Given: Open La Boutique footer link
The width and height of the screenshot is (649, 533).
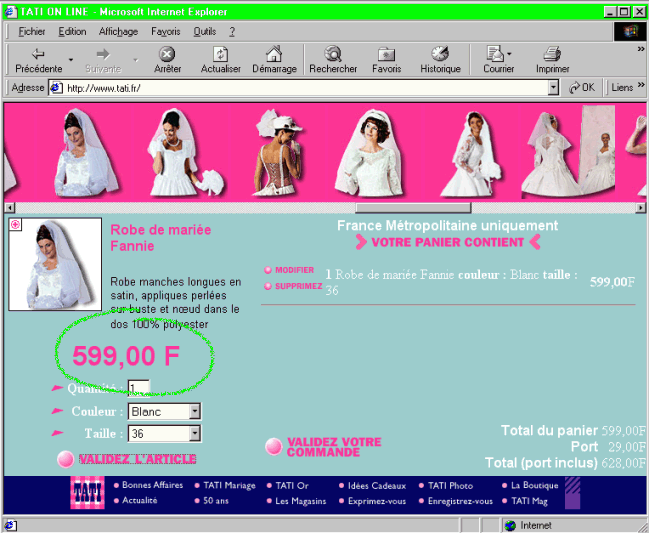Looking at the screenshot, I should click(534, 485).
